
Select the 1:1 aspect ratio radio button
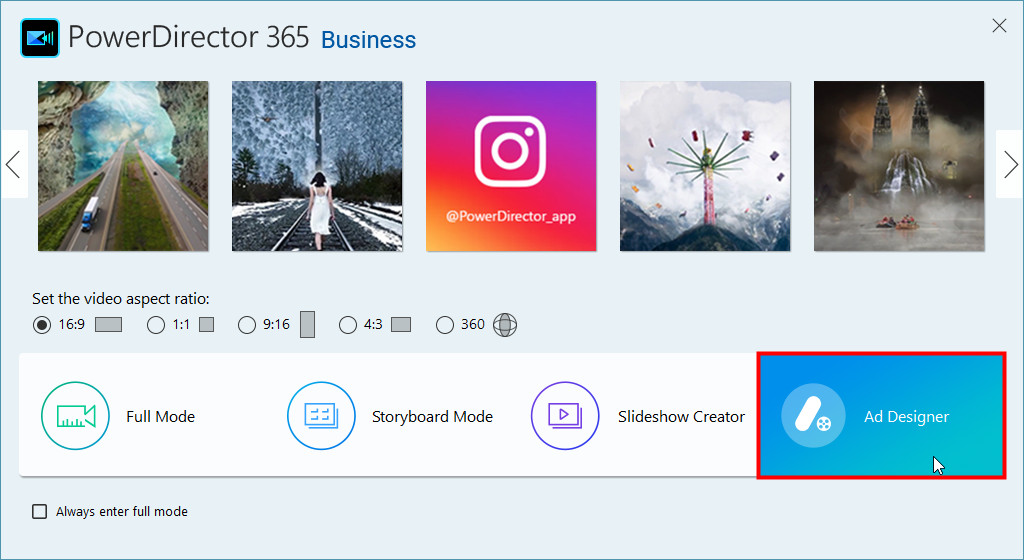pyautogui.click(x=156, y=325)
